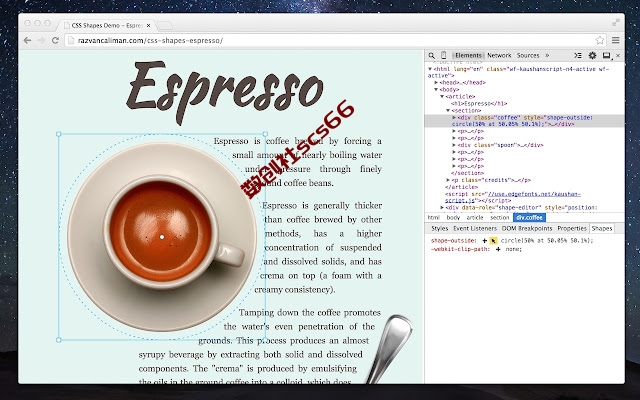Click html in the breadcrumb bar
This screenshot has width=640, height=400.
tap(433, 218)
